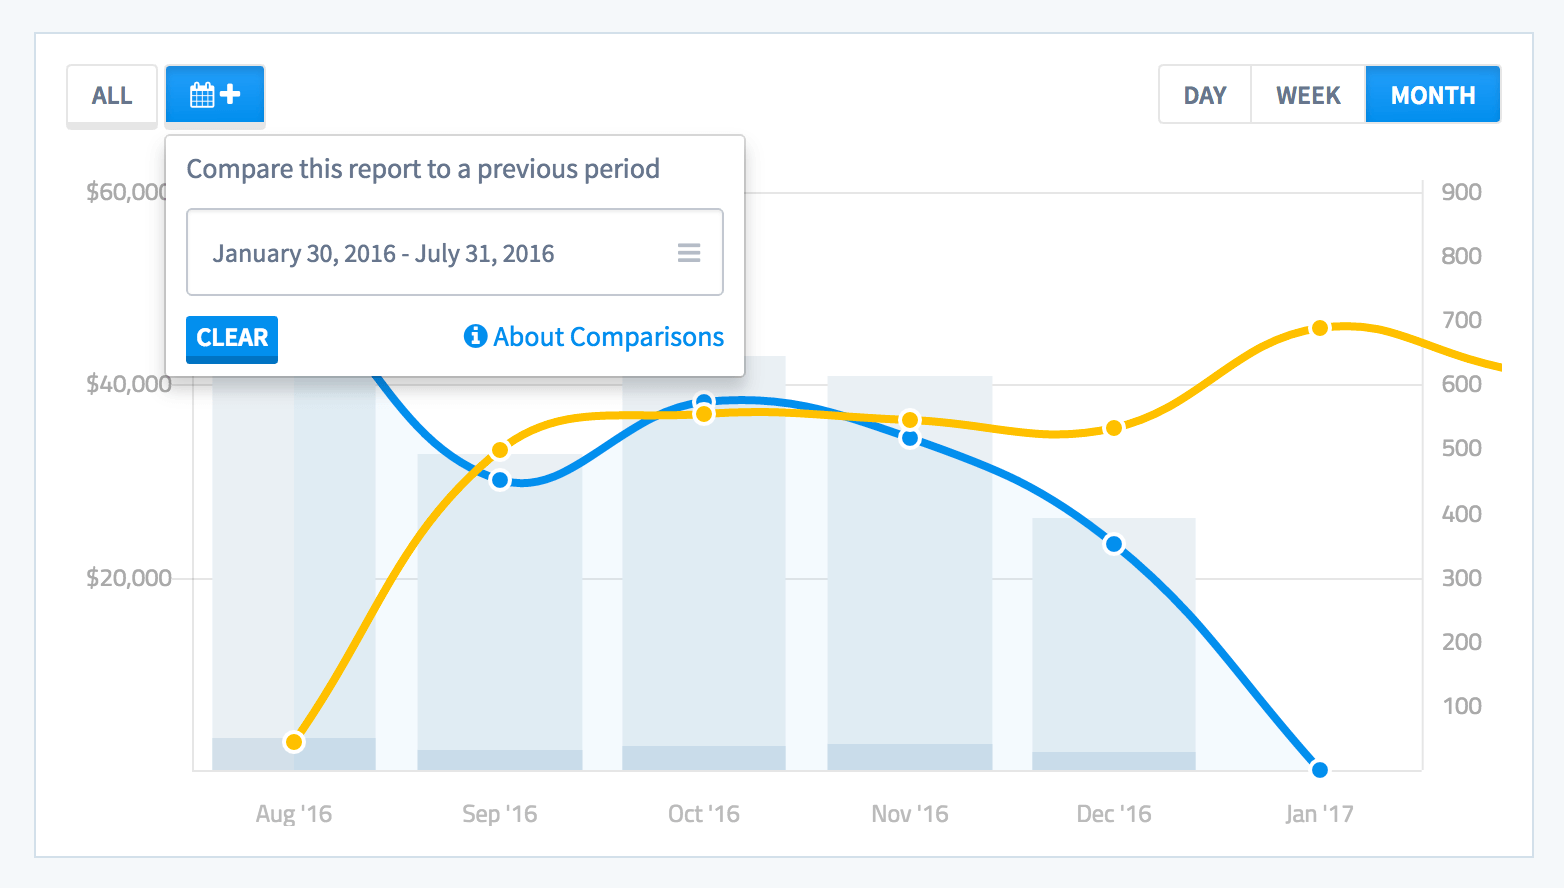Click the overlapping data points at Oct '16
The image size is (1564, 888).
tap(705, 405)
